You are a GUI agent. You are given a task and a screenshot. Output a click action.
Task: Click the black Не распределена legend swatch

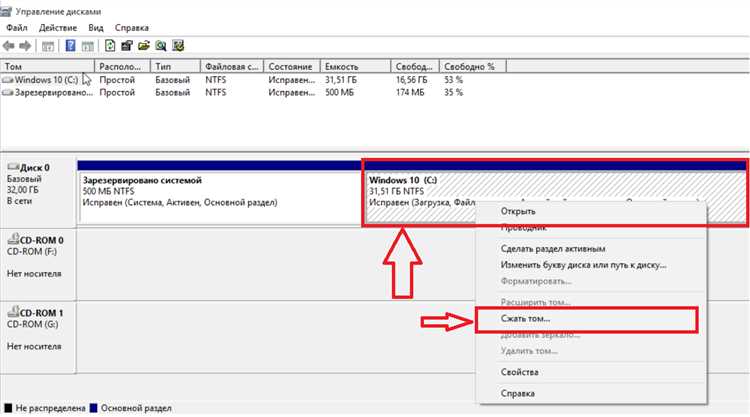pyautogui.click(x=8, y=408)
